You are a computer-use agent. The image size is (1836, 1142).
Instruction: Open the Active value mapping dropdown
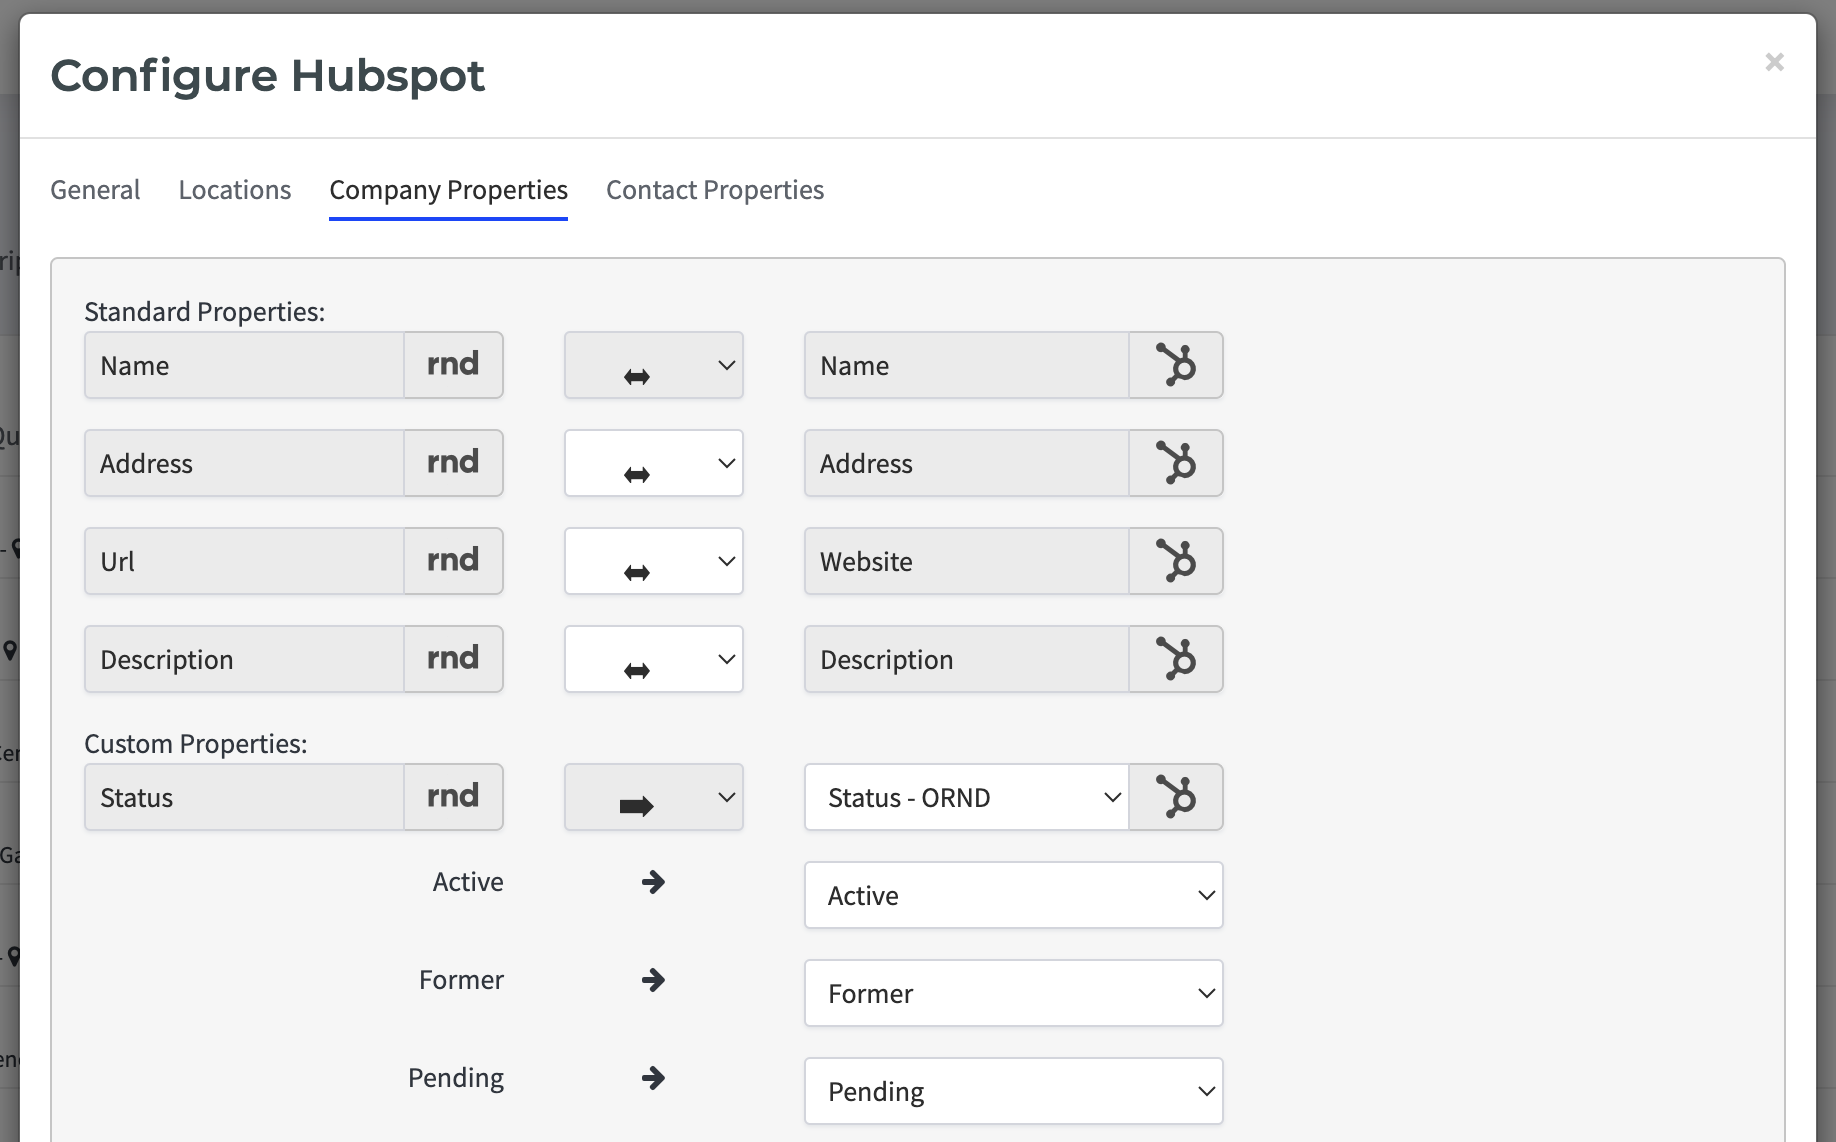point(1014,895)
